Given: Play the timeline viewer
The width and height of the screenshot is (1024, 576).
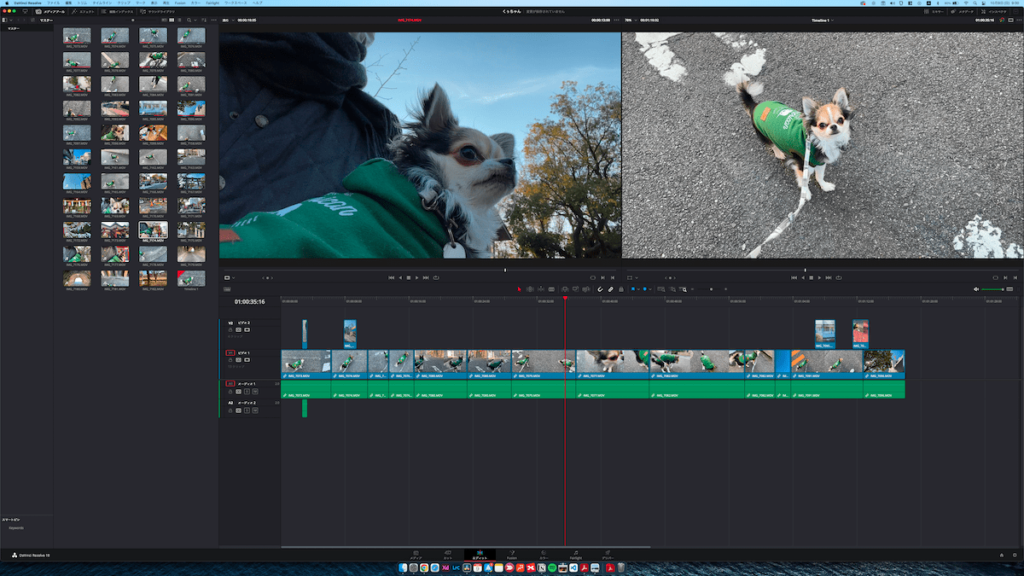Looking at the screenshot, I should 819,278.
